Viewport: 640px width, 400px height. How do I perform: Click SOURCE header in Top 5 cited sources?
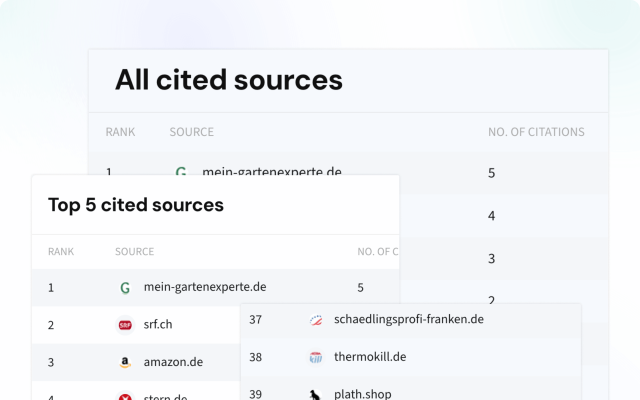pos(134,252)
